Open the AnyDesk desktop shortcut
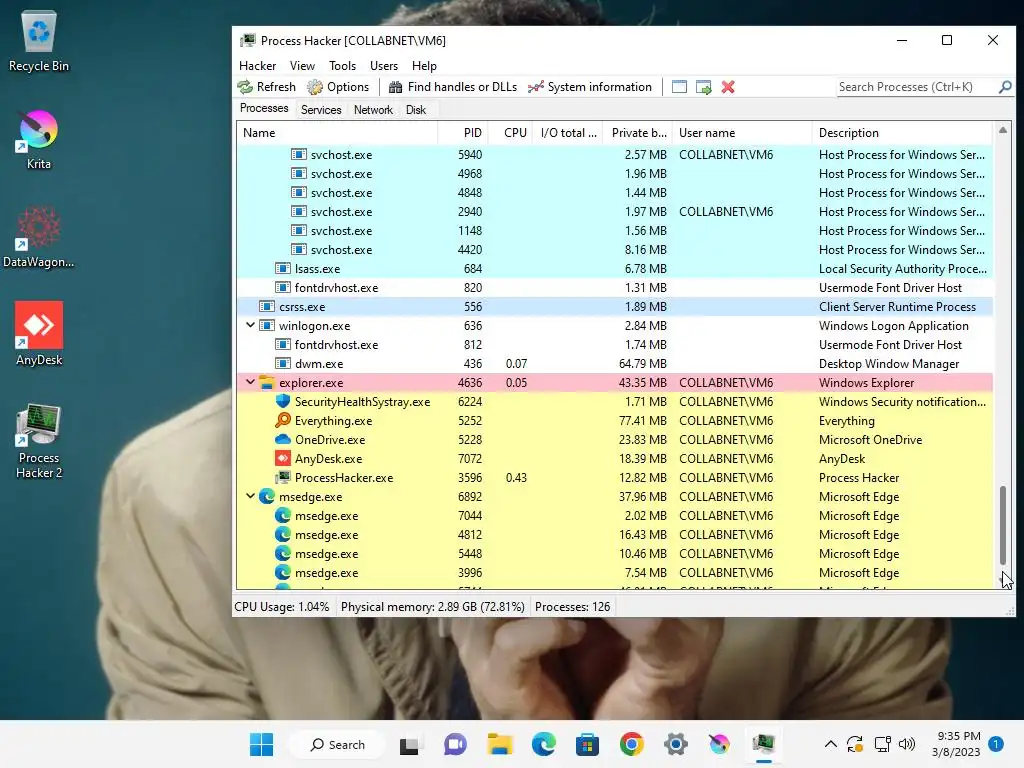Screen dimensions: 1024x768 click(x=39, y=334)
